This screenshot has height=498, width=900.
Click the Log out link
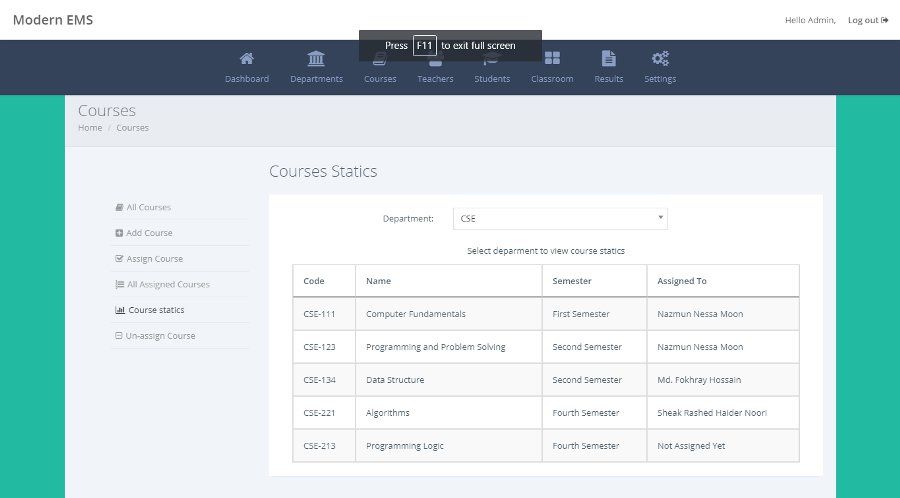coord(867,20)
